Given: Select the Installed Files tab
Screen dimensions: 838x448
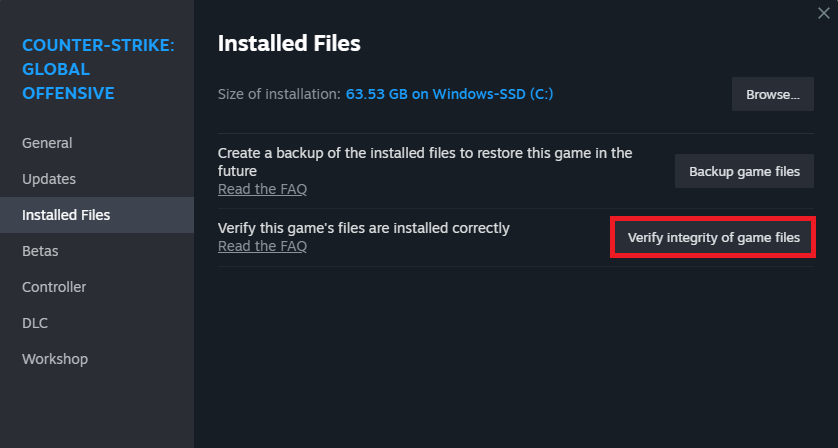Looking at the screenshot, I should point(66,215).
